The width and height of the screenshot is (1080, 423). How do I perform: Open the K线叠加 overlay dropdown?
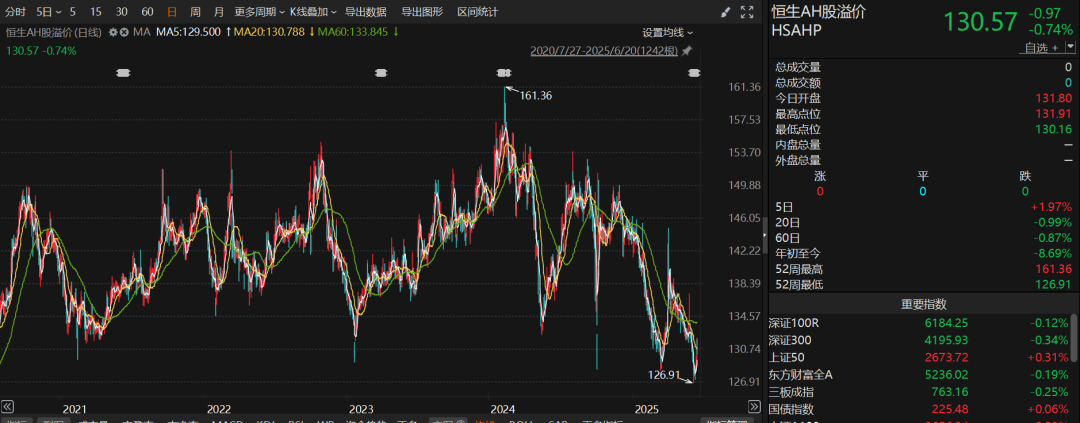point(313,12)
